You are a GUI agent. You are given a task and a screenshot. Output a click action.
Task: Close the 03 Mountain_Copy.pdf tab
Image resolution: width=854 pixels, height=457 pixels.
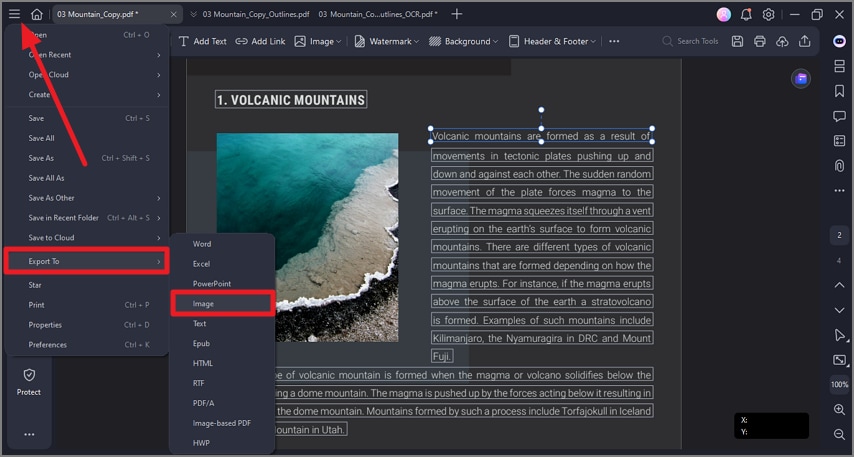pyautogui.click(x=174, y=15)
